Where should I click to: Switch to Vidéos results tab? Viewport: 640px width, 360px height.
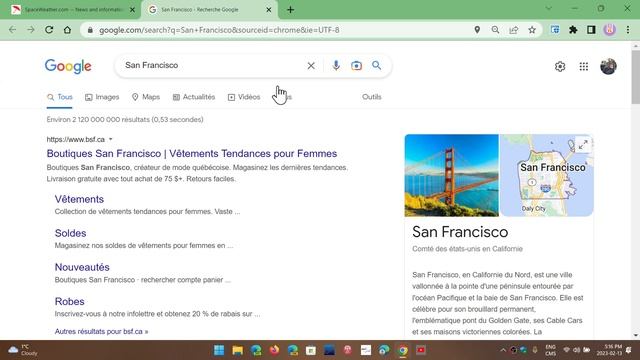point(244,97)
